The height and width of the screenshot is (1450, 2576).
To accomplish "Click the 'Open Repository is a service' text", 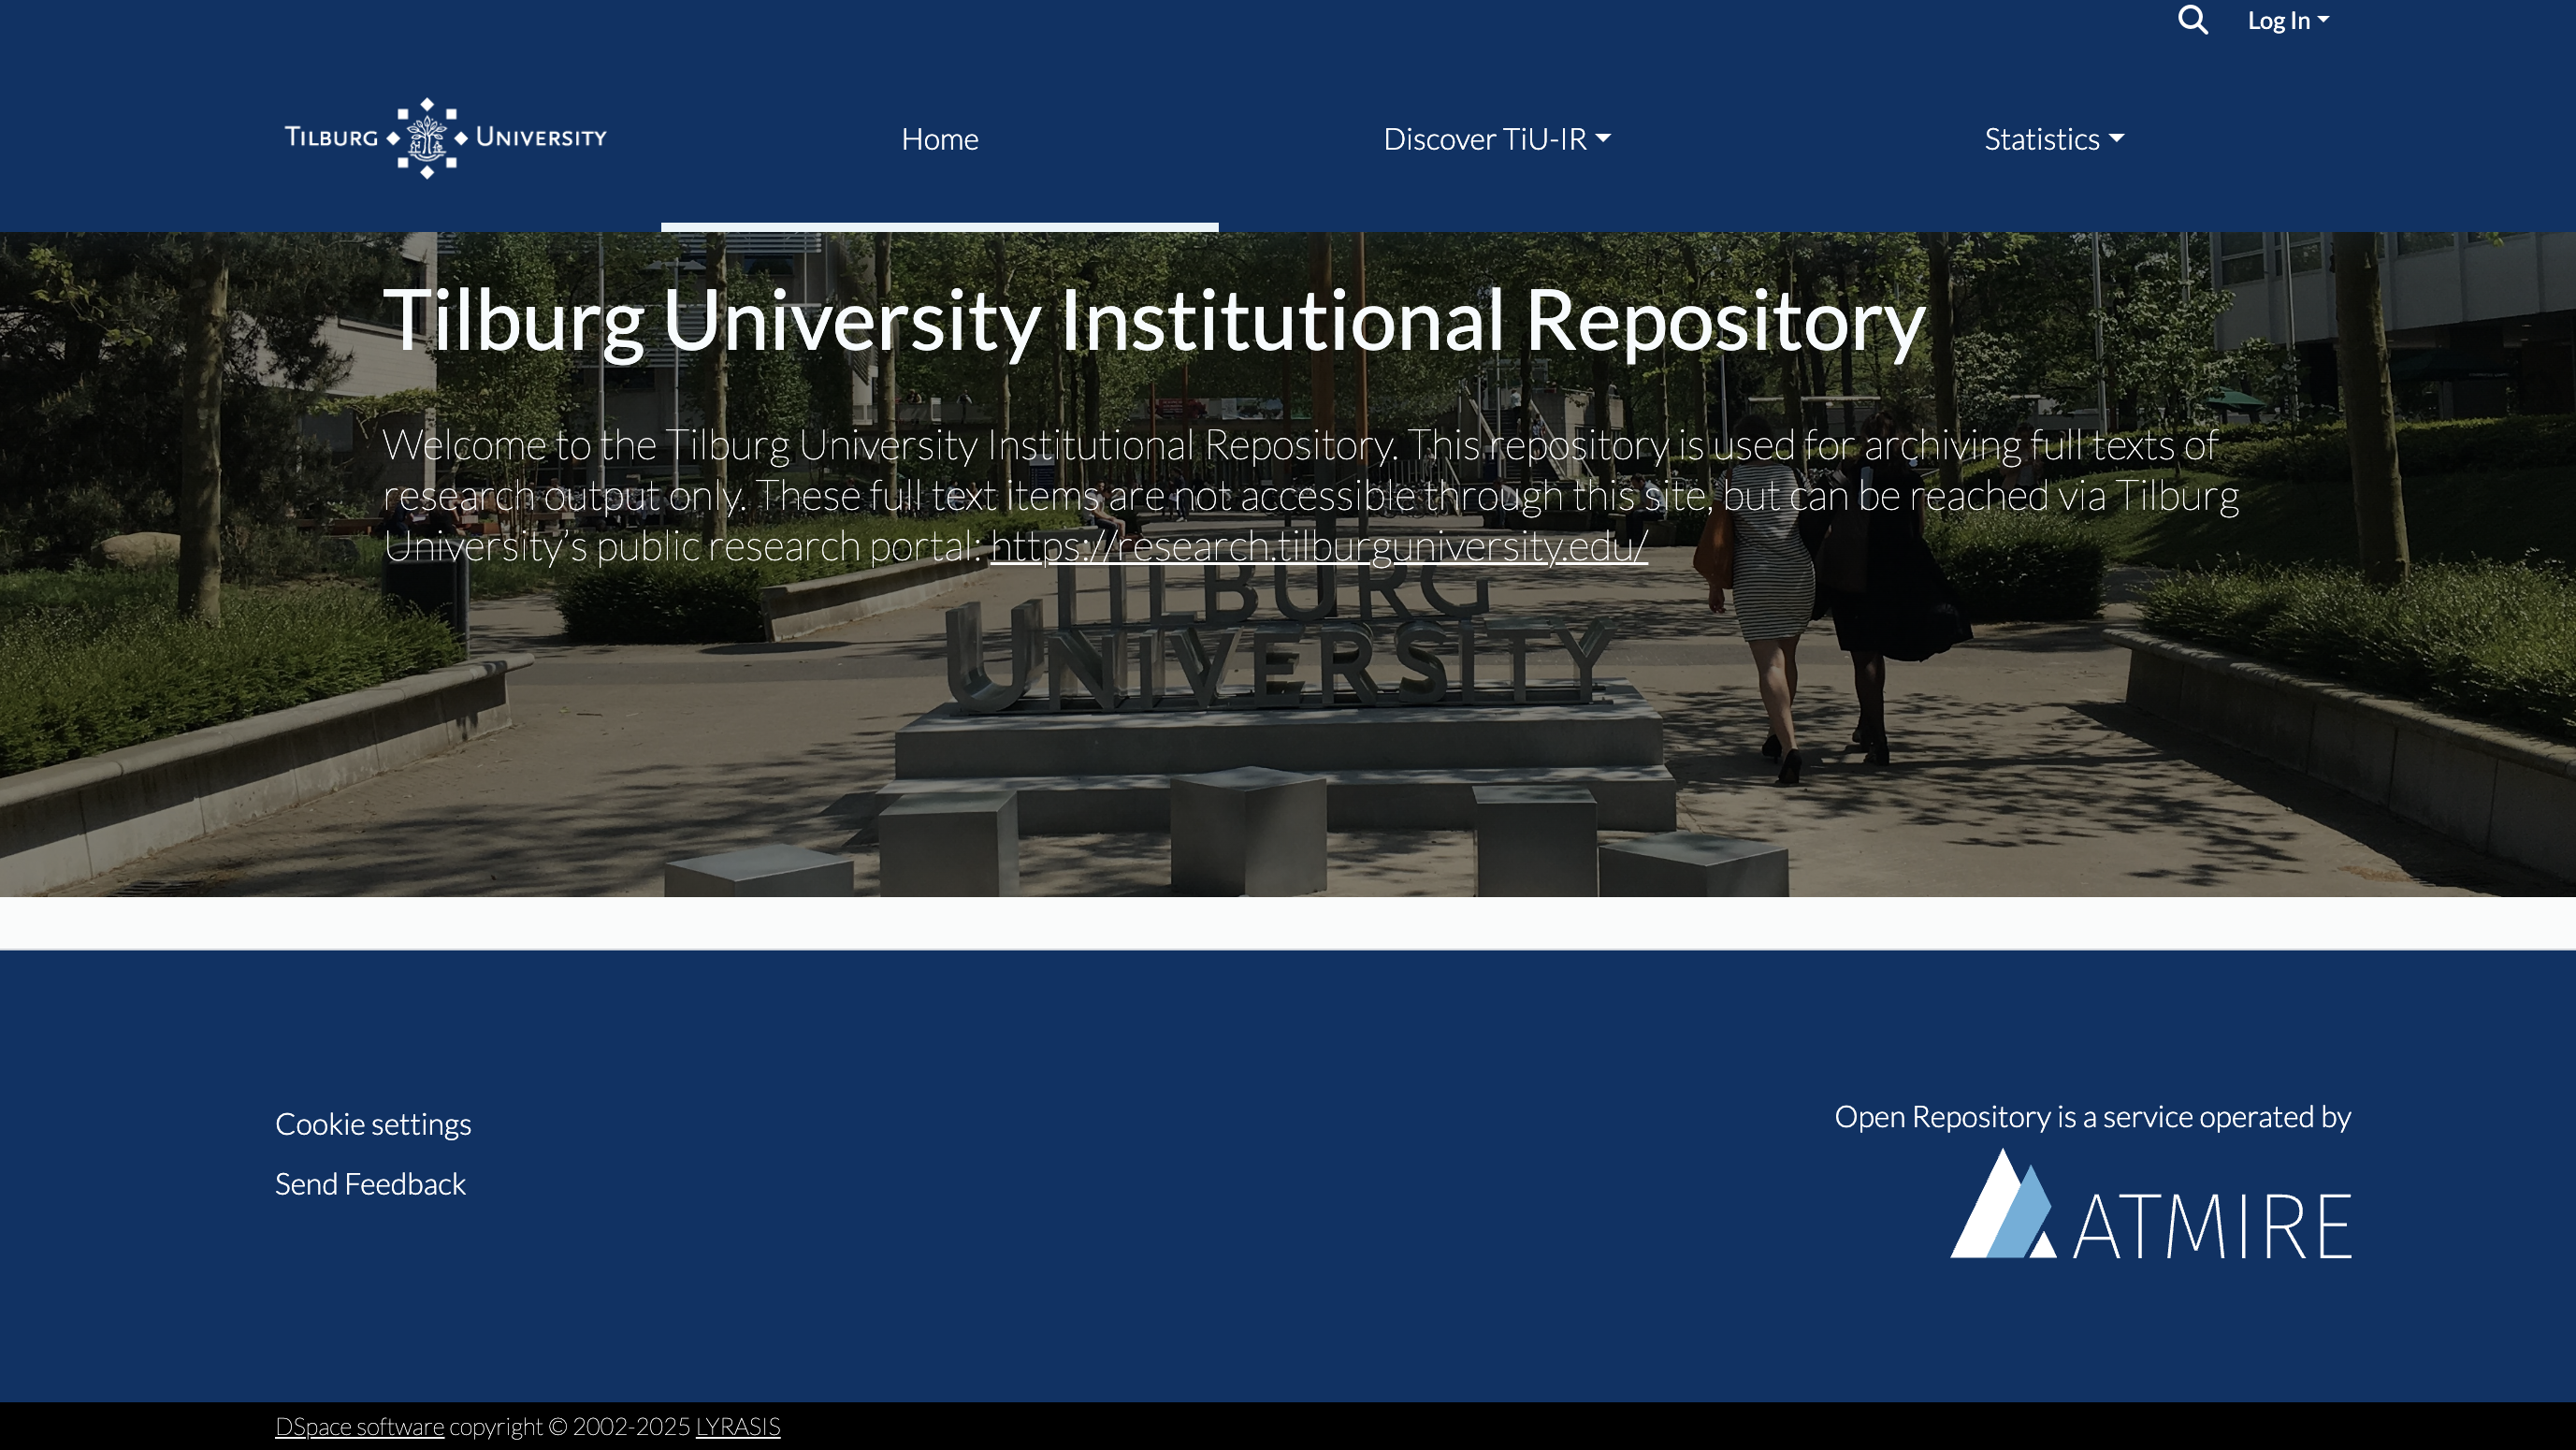I will point(2092,1116).
